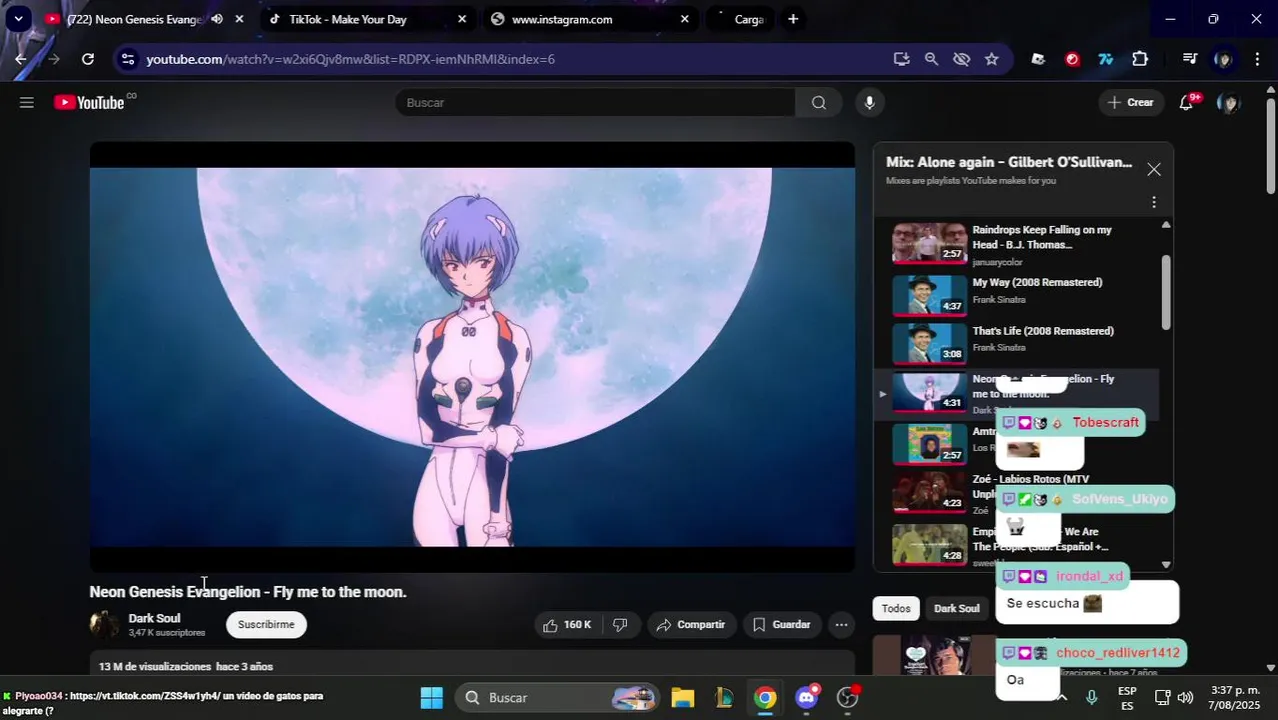Bookmark this page with the star icon
Image resolution: width=1278 pixels, height=720 pixels.
pos(992,59)
